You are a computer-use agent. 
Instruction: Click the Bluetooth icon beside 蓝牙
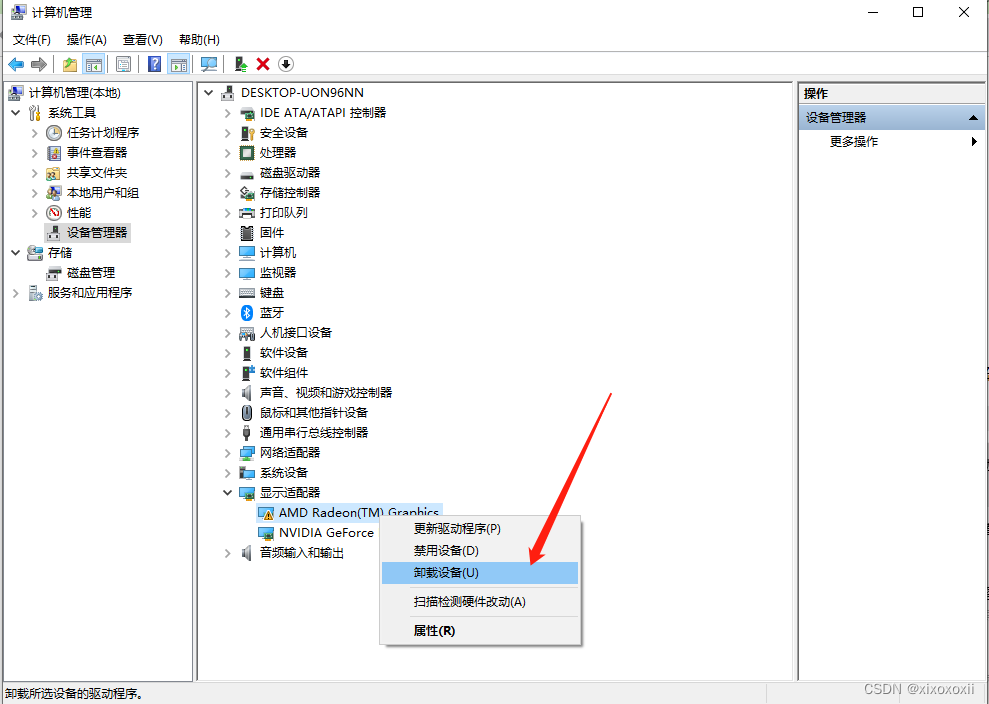point(247,313)
